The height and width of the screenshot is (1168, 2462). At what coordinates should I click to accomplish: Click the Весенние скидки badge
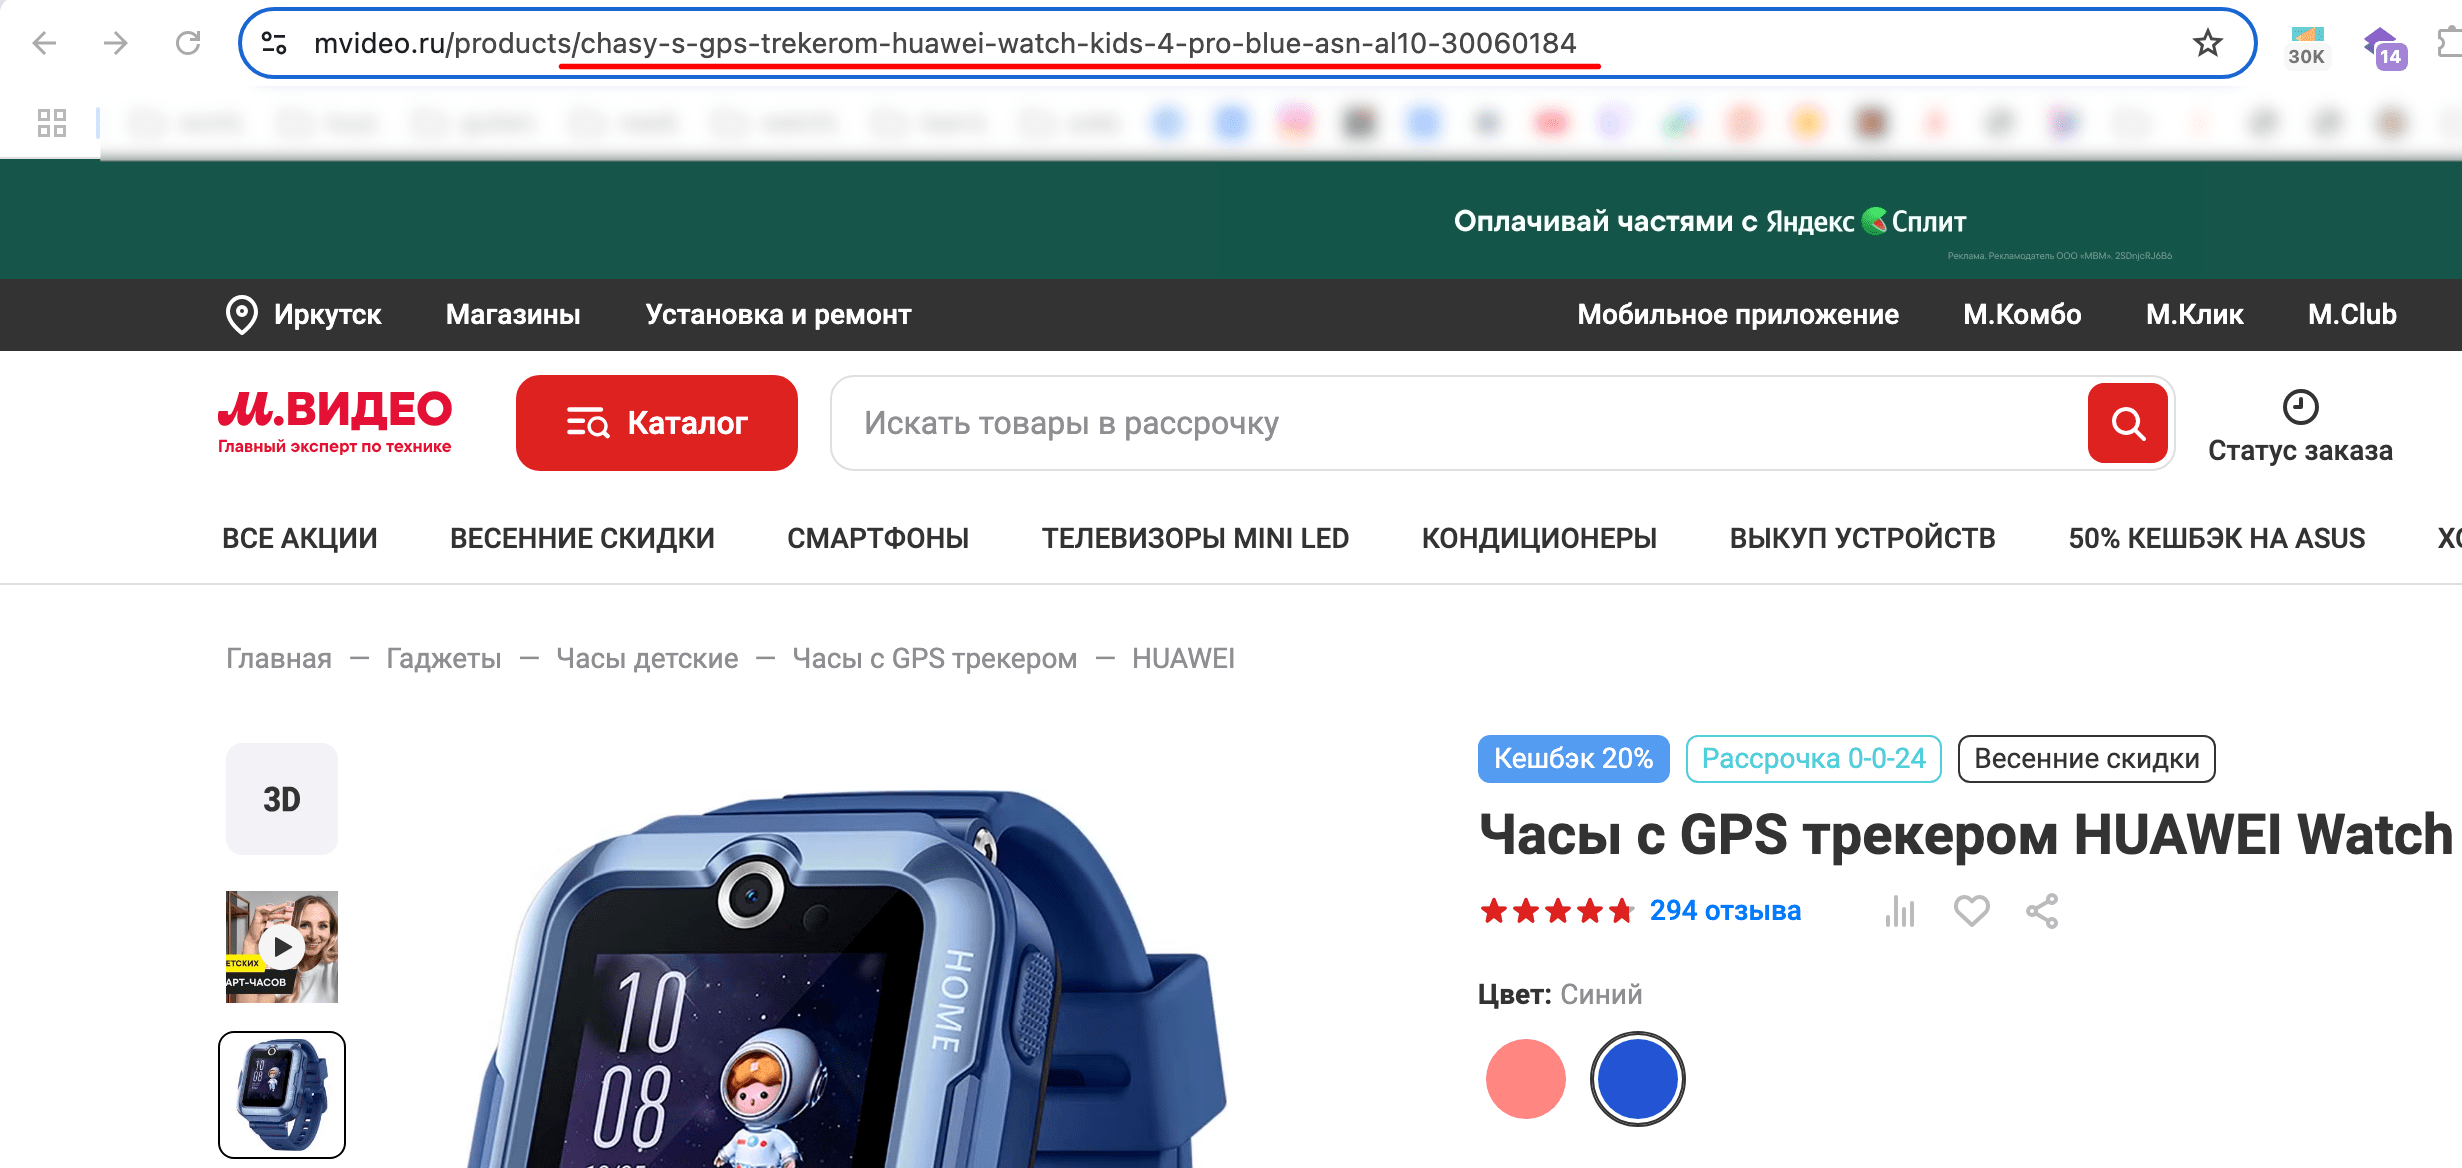coord(2086,759)
